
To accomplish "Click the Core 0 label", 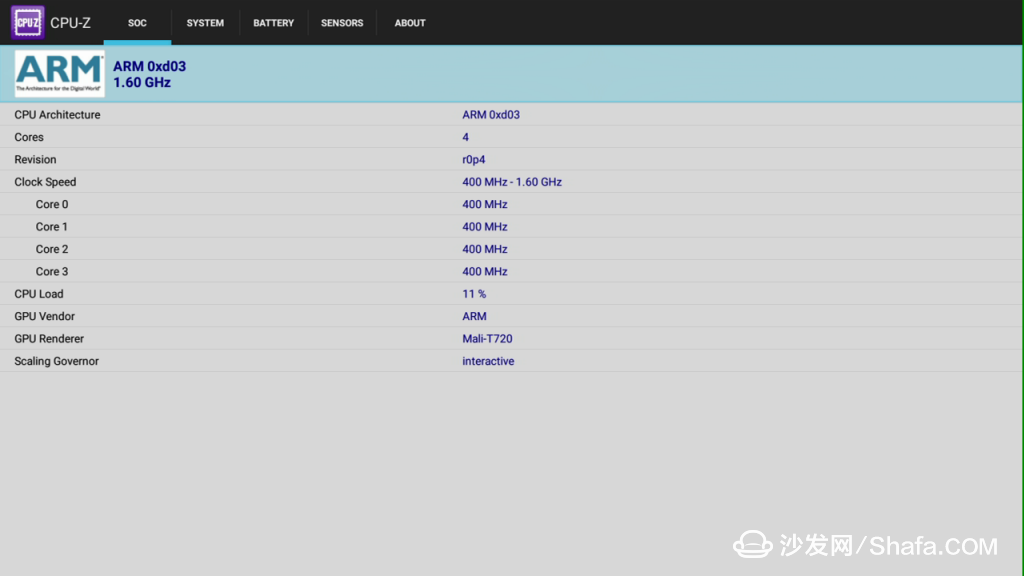I will click(52, 204).
